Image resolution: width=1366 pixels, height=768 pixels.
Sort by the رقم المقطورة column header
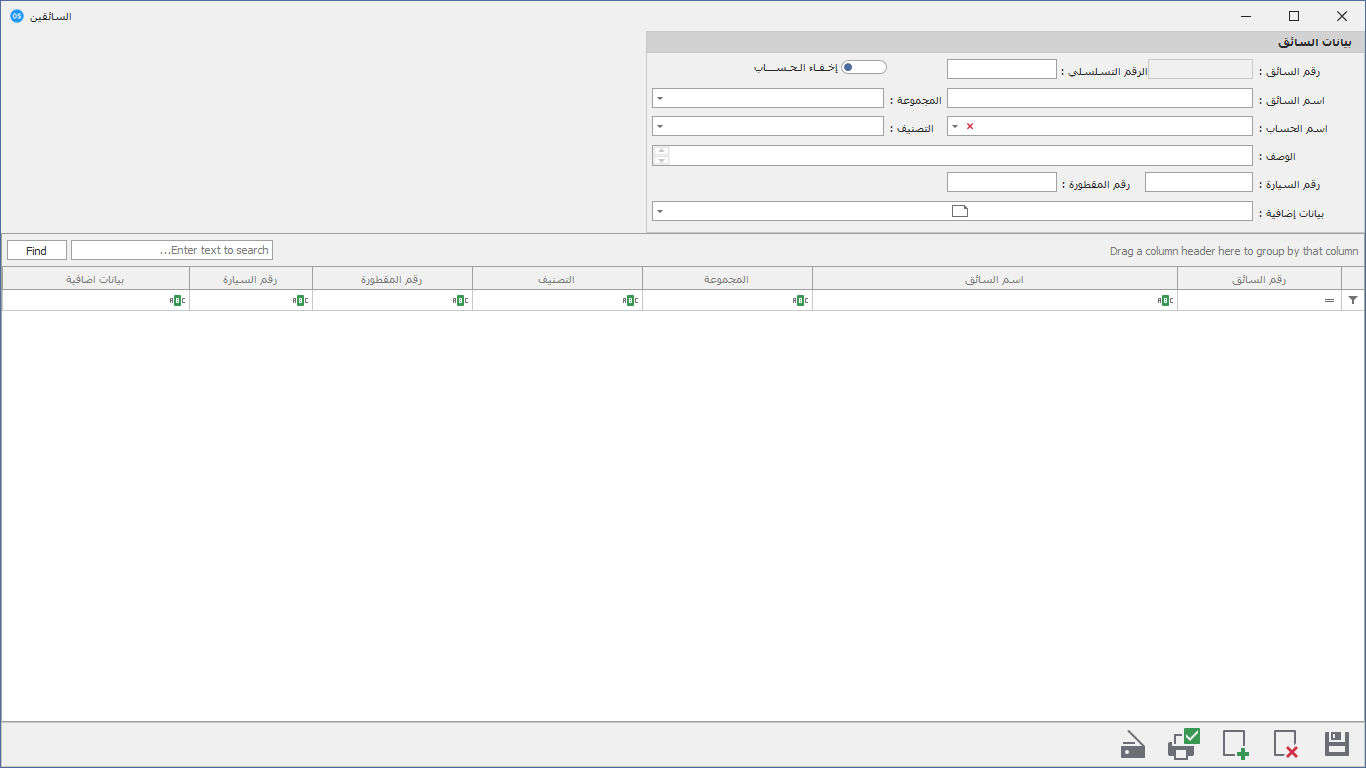click(x=392, y=279)
